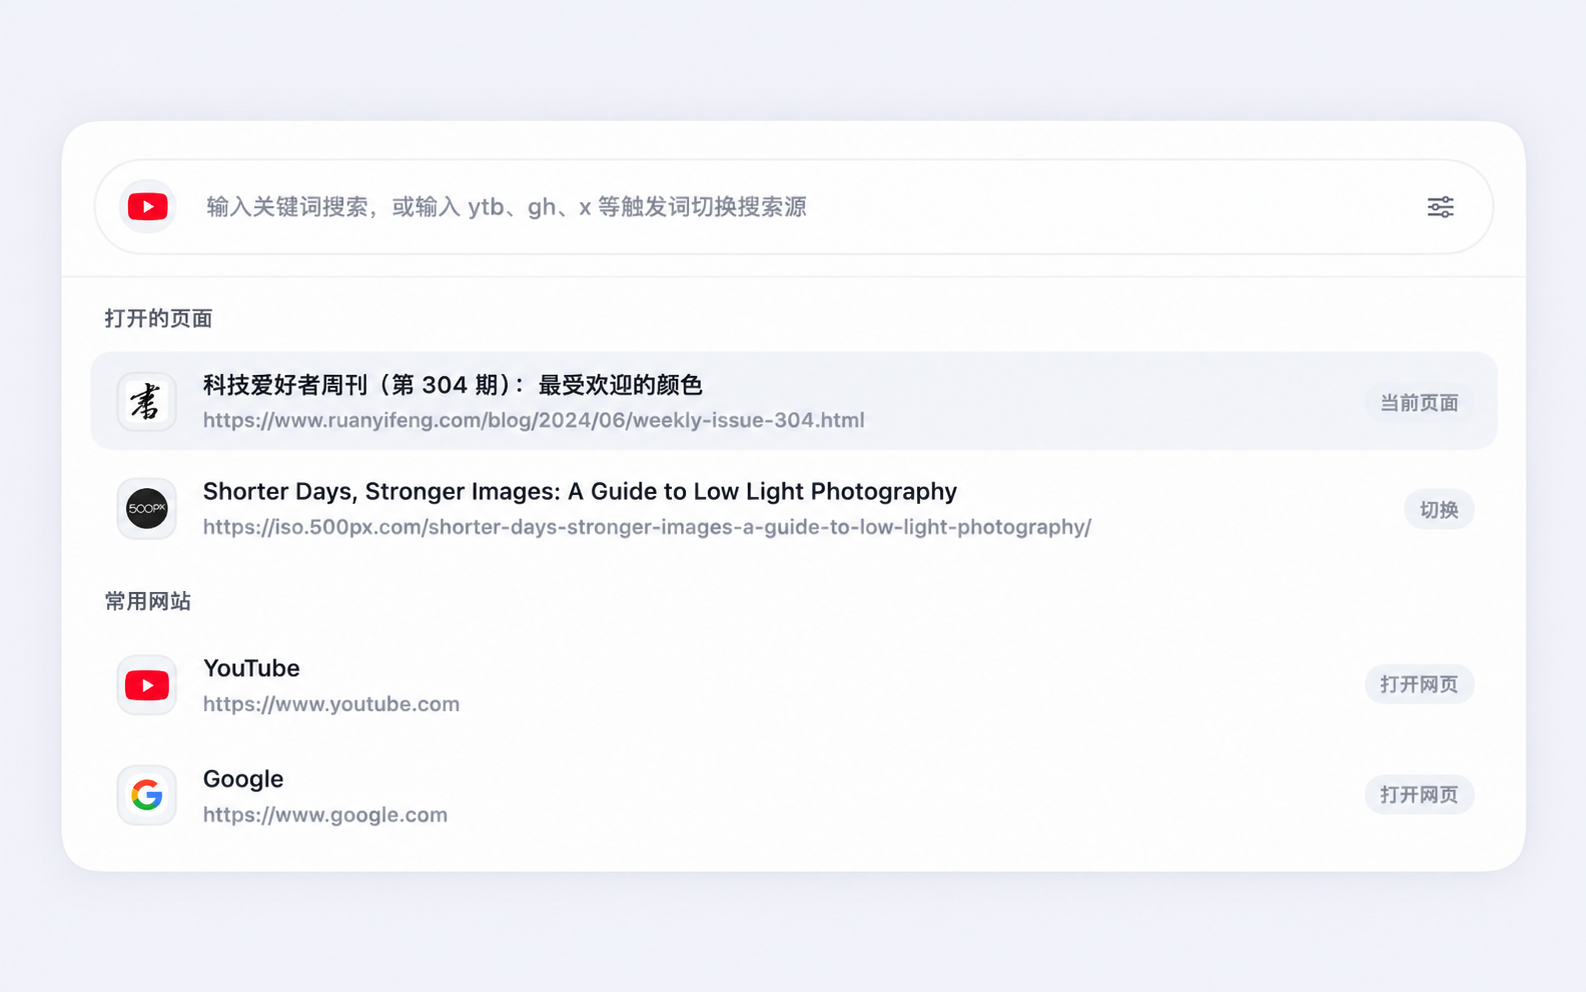Click the YouTube search source icon in search bar
The height and width of the screenshot is (992, 1586).
click(147, 207)
